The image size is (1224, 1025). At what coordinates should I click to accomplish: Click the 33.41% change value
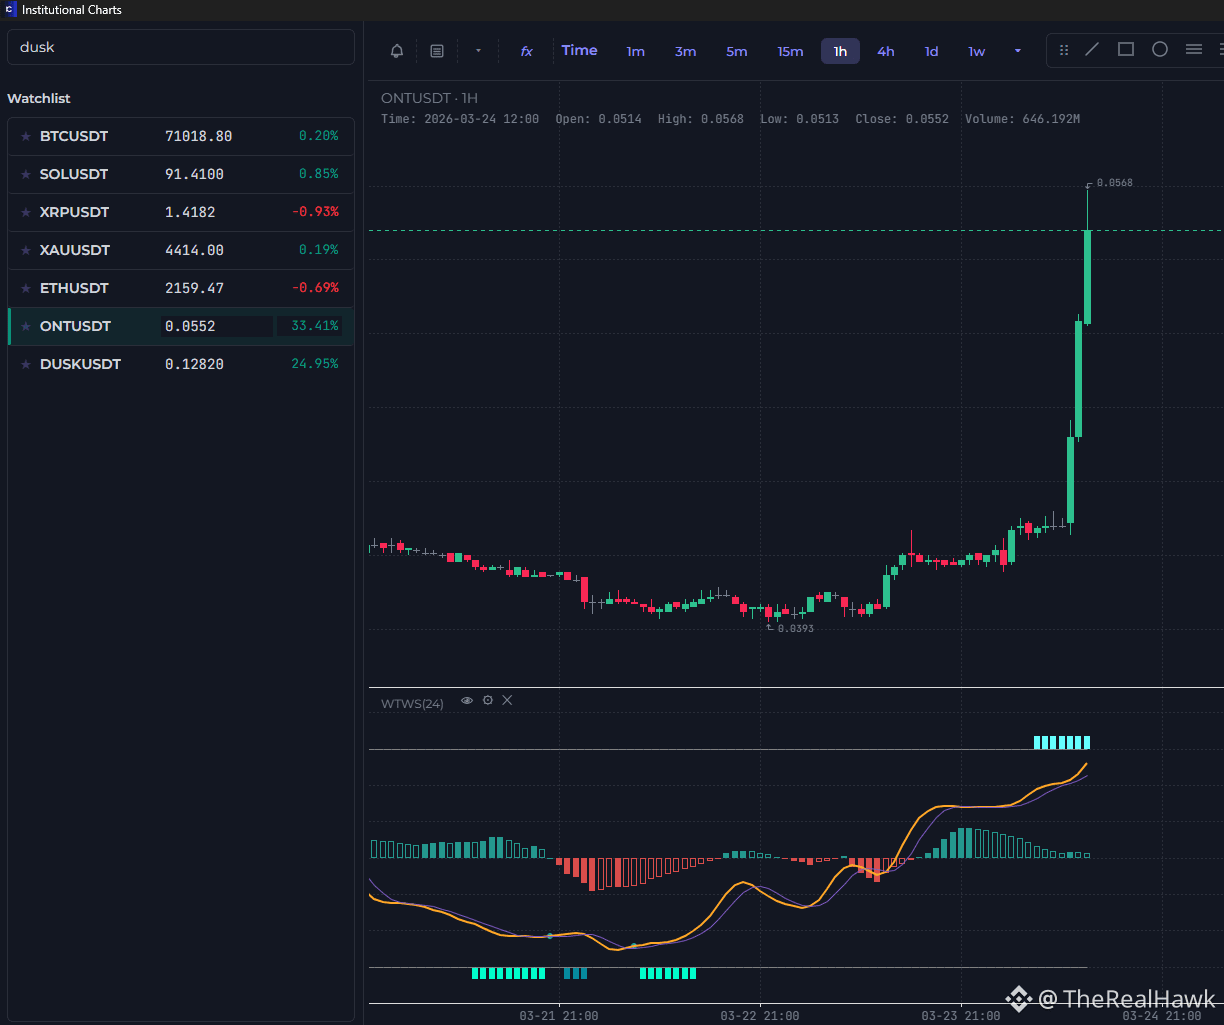point(314,326)
